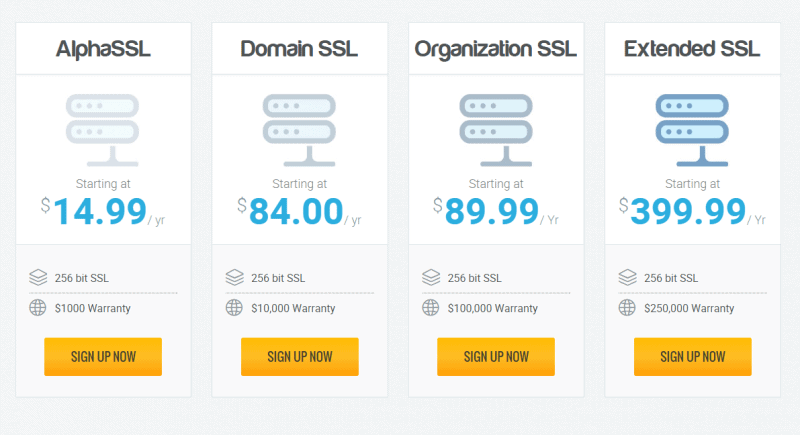Select the AlphaSSL plan heading

point(103,49)
